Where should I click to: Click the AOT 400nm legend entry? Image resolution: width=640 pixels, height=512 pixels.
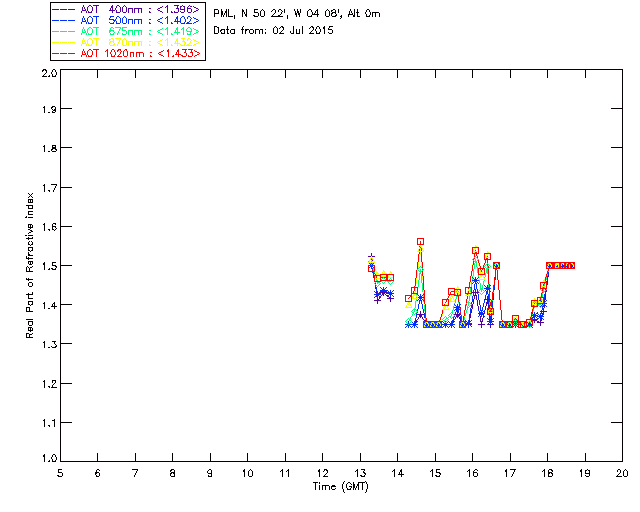(x=126, y=9)
